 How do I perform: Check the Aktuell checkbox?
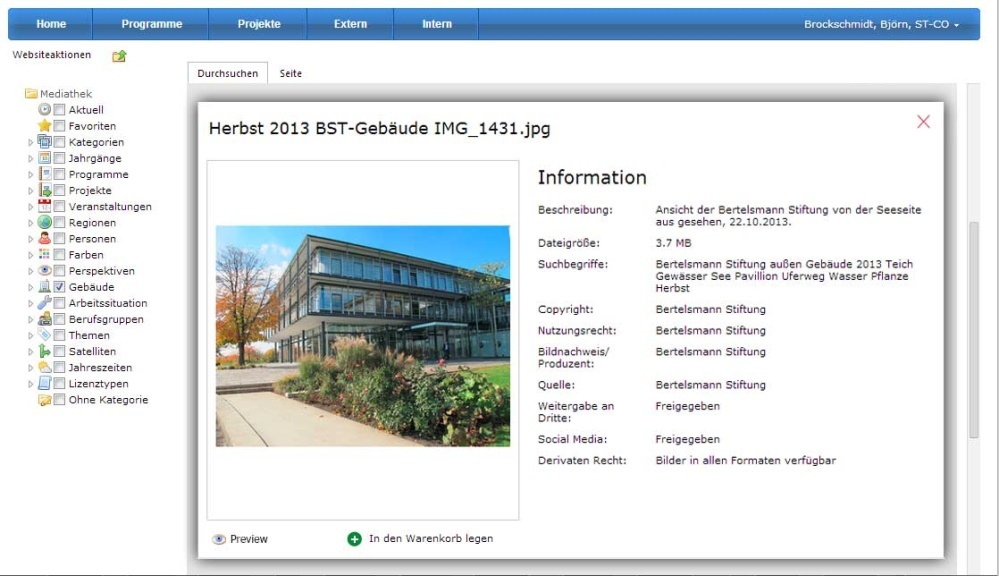pyautogui.click(x=59, y=110)
